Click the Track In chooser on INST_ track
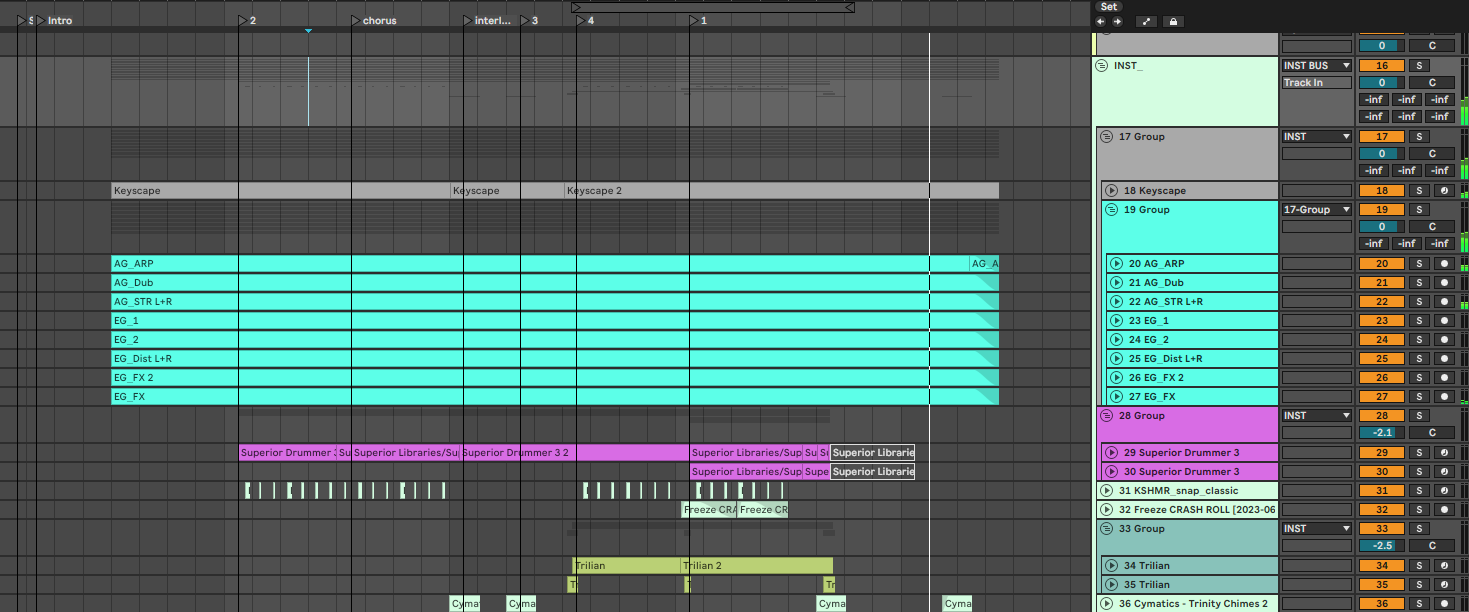Screen dimensions: 1469x612 click(1317, 83)
